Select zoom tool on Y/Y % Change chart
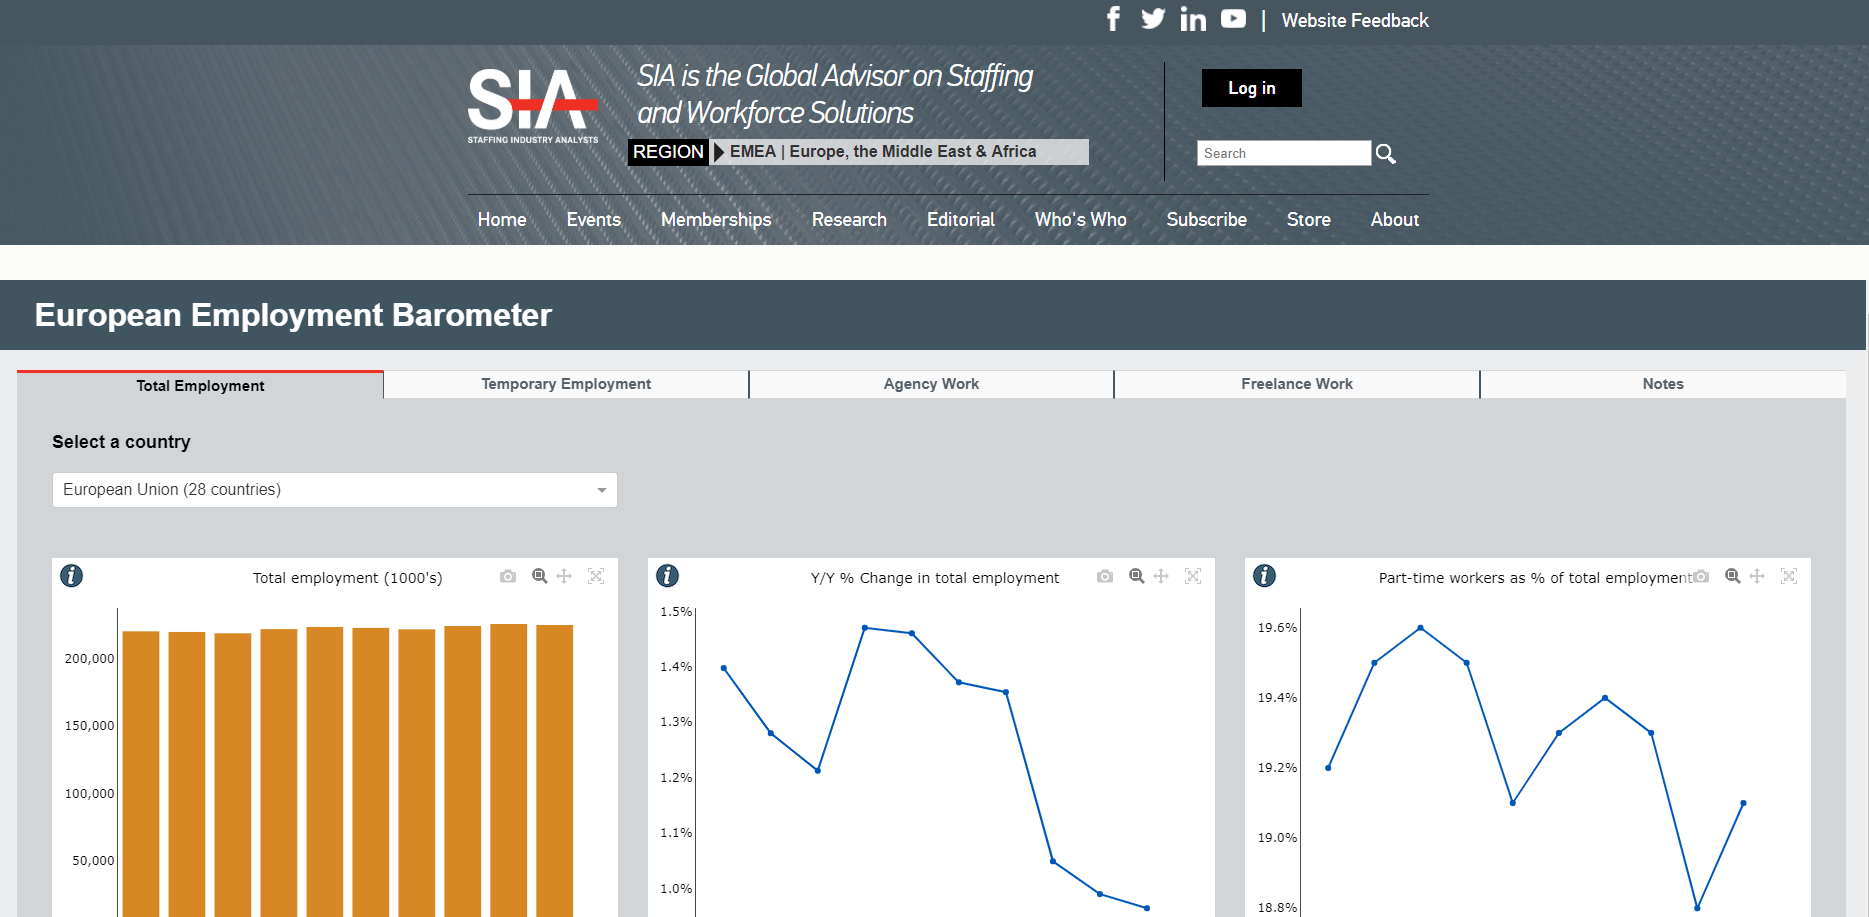Viewport: 1869px width, 917px height. tap(1136, 576)
